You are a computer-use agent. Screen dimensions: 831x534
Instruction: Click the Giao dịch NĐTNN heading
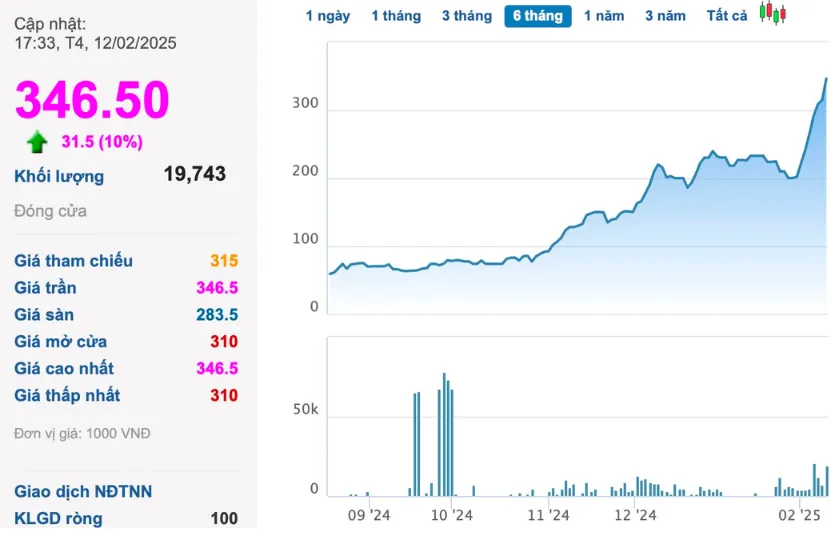pos(83,492)
